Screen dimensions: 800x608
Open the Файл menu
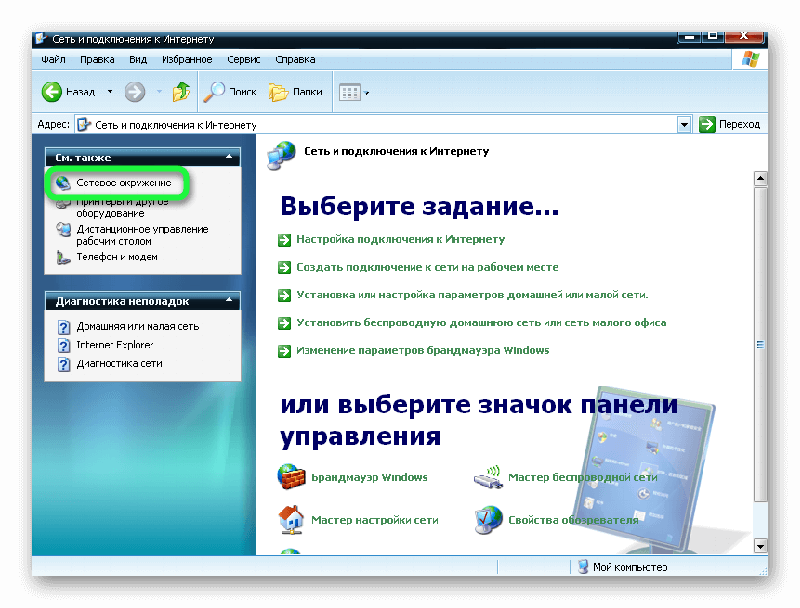pyautogui.click(x=53, y=60)
